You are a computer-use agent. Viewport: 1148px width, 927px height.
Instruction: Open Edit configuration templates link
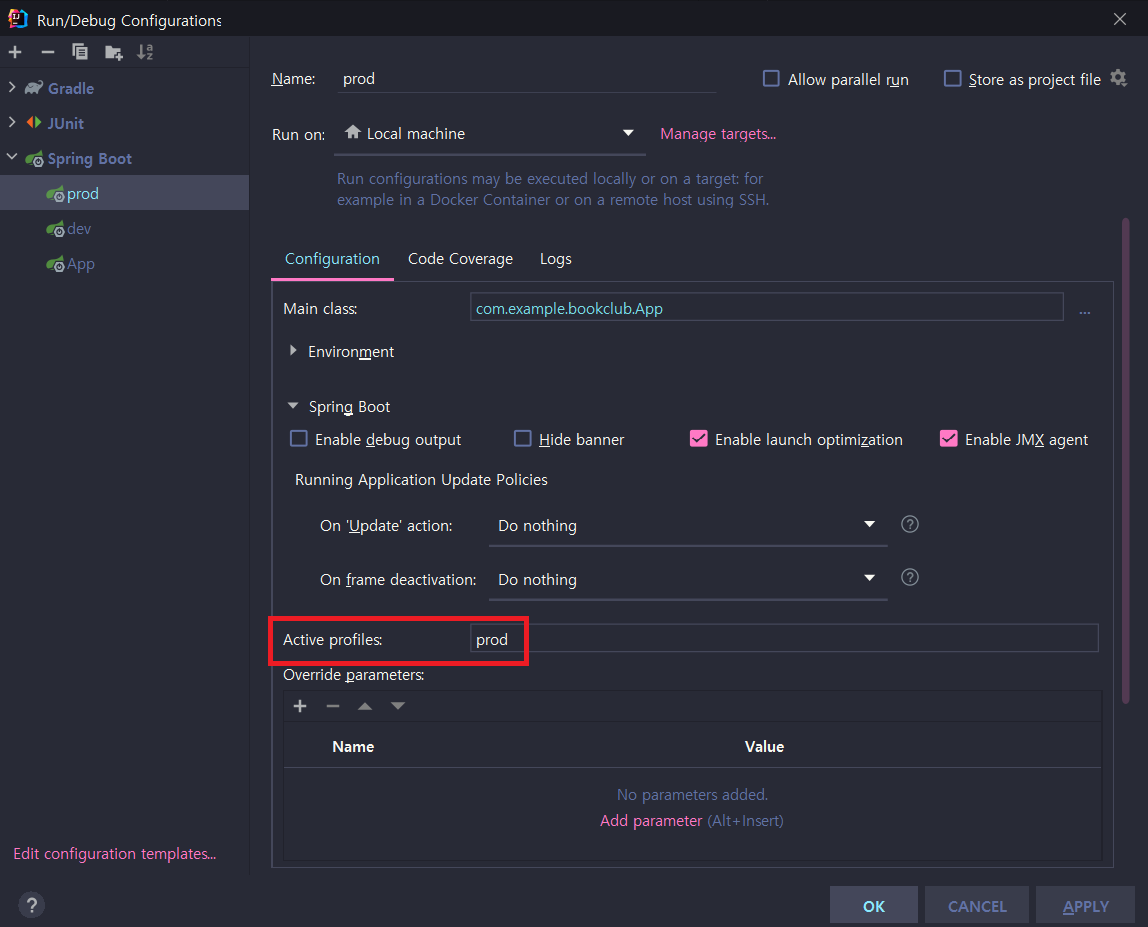115,854
